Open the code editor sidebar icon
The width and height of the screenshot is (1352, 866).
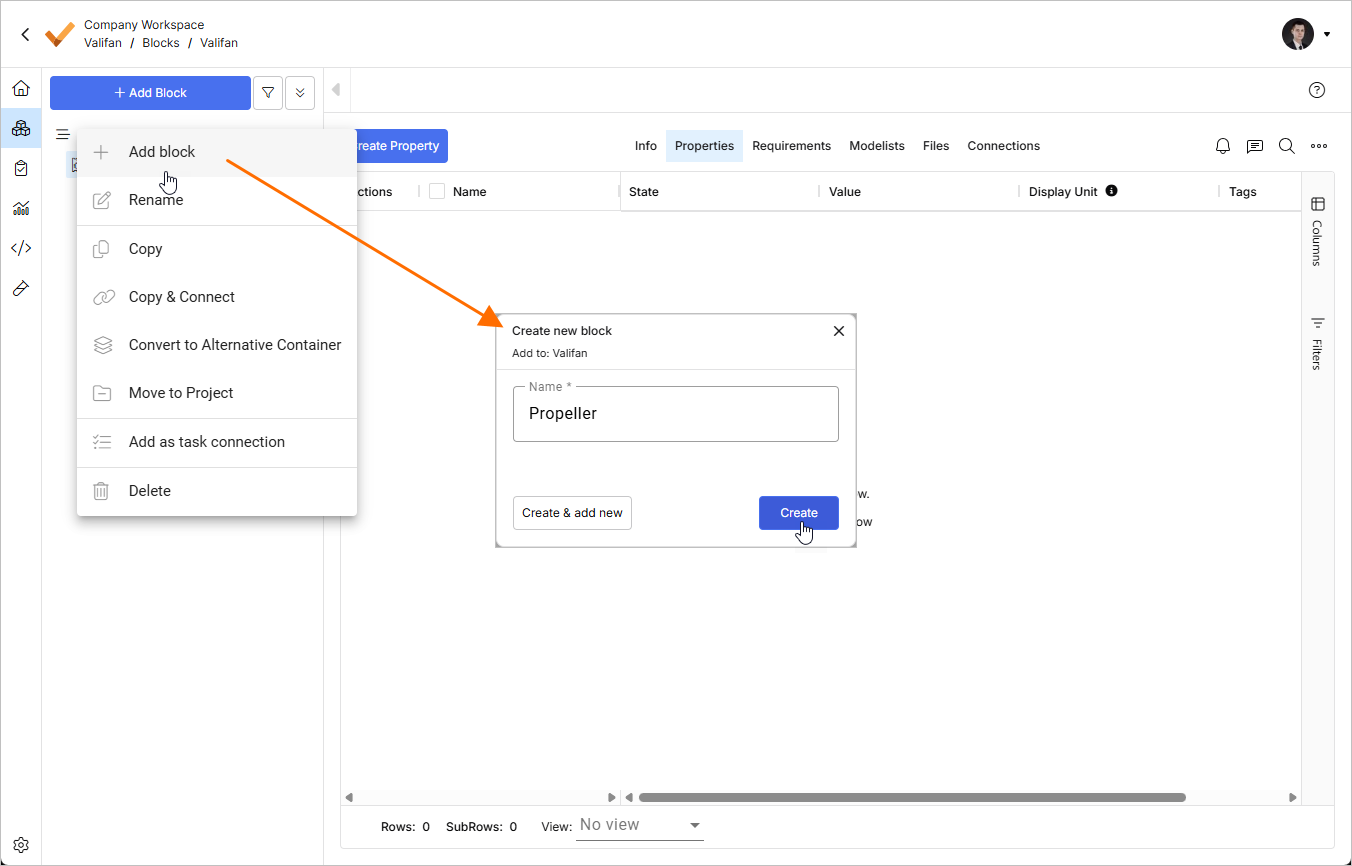point(21,248)
